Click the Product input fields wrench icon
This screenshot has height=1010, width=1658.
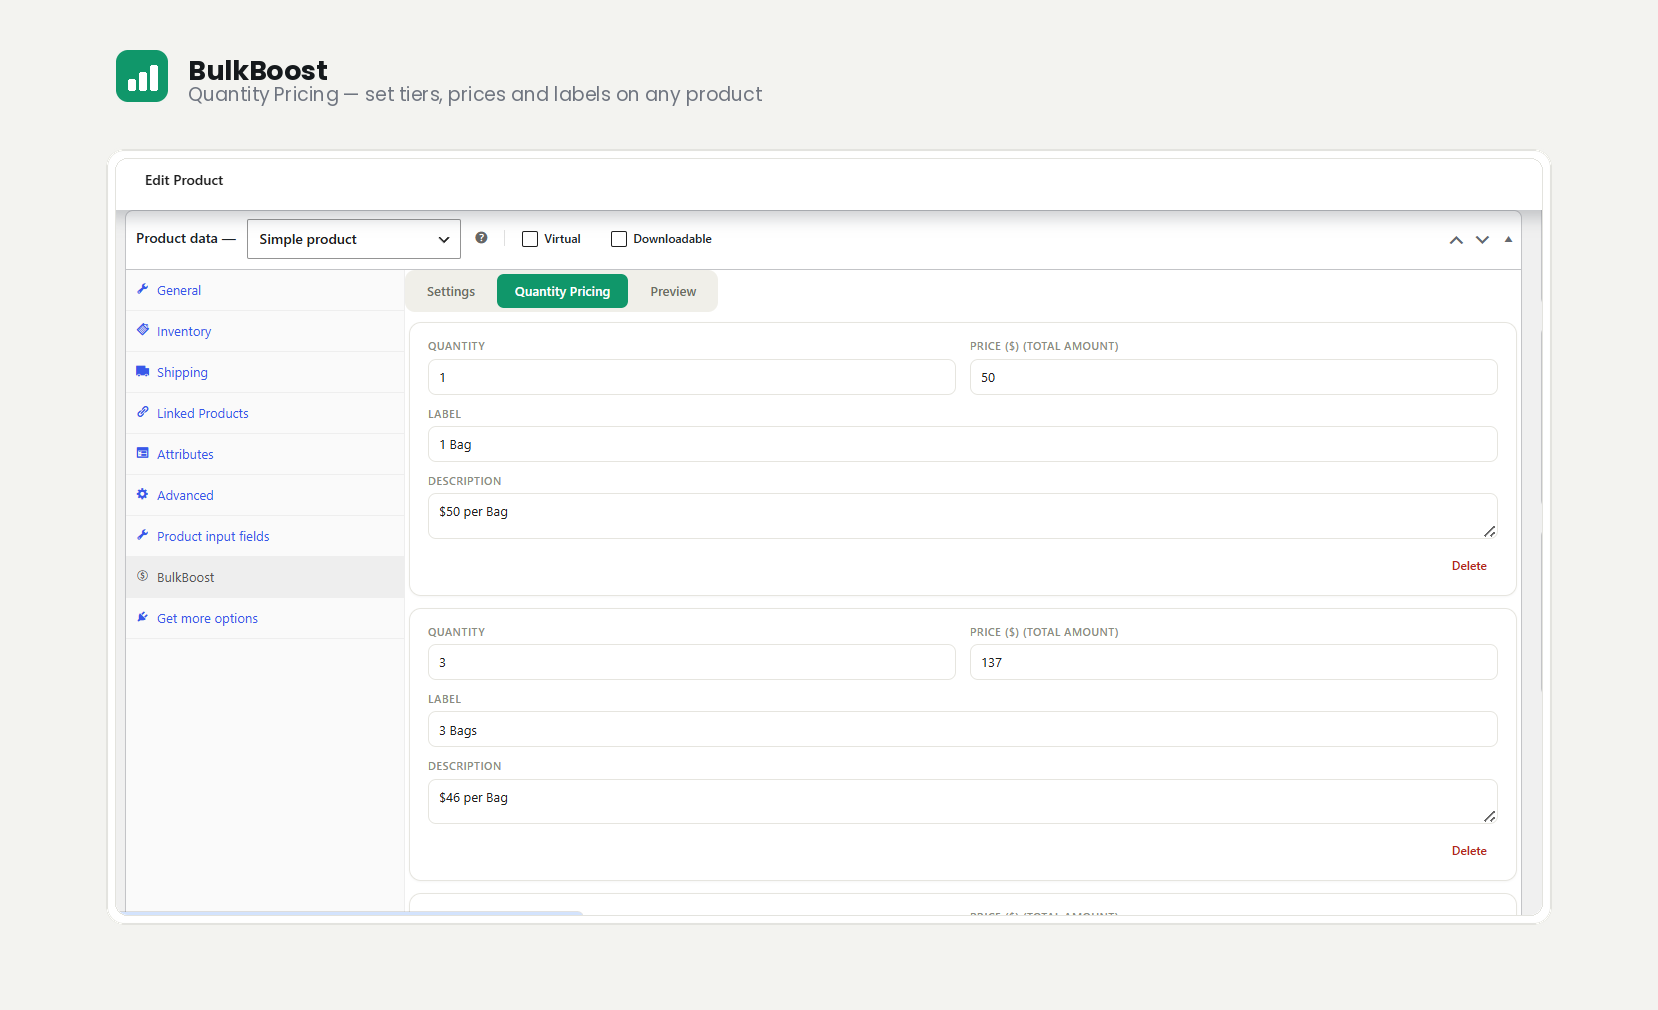click(143, 535)
